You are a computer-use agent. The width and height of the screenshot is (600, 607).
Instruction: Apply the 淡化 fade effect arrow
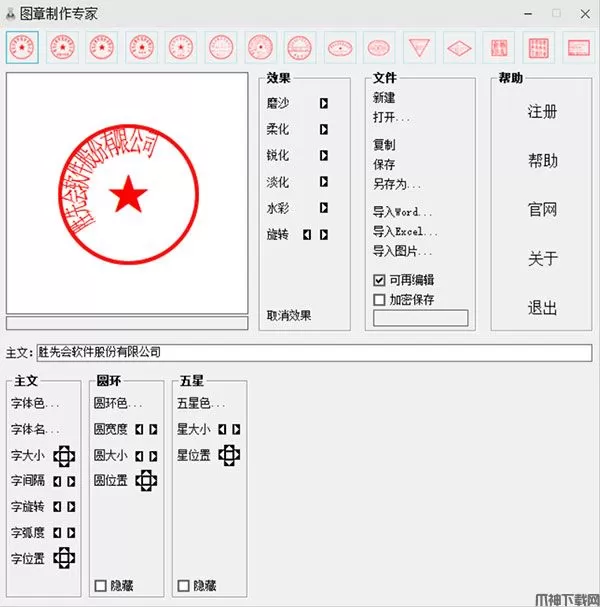[324, 182]
